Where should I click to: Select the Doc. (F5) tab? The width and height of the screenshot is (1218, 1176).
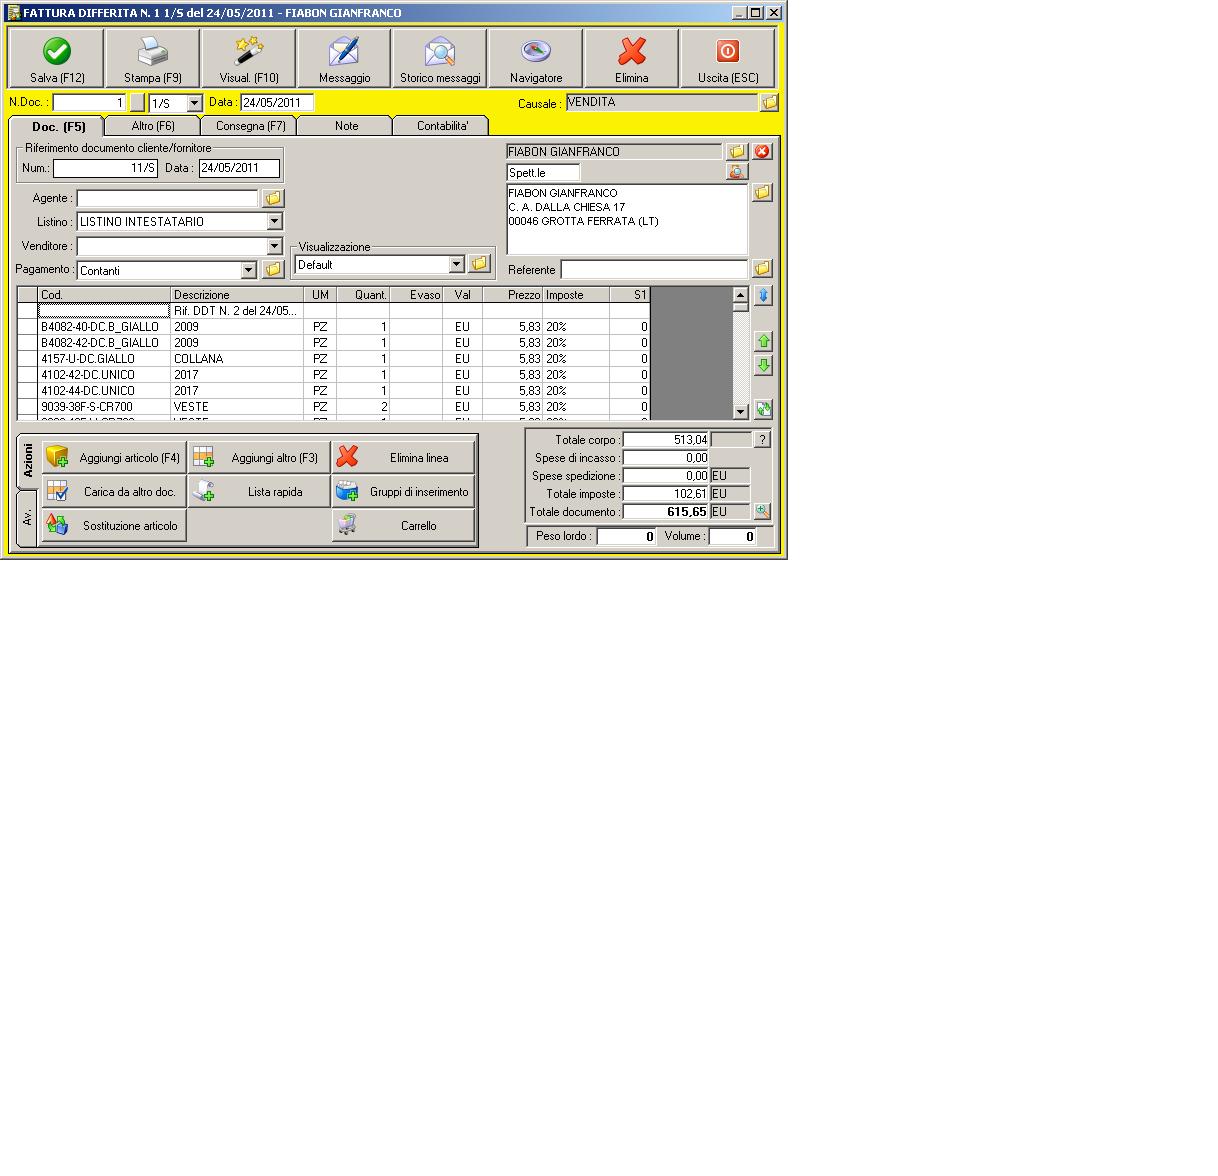tap(58, 126)
